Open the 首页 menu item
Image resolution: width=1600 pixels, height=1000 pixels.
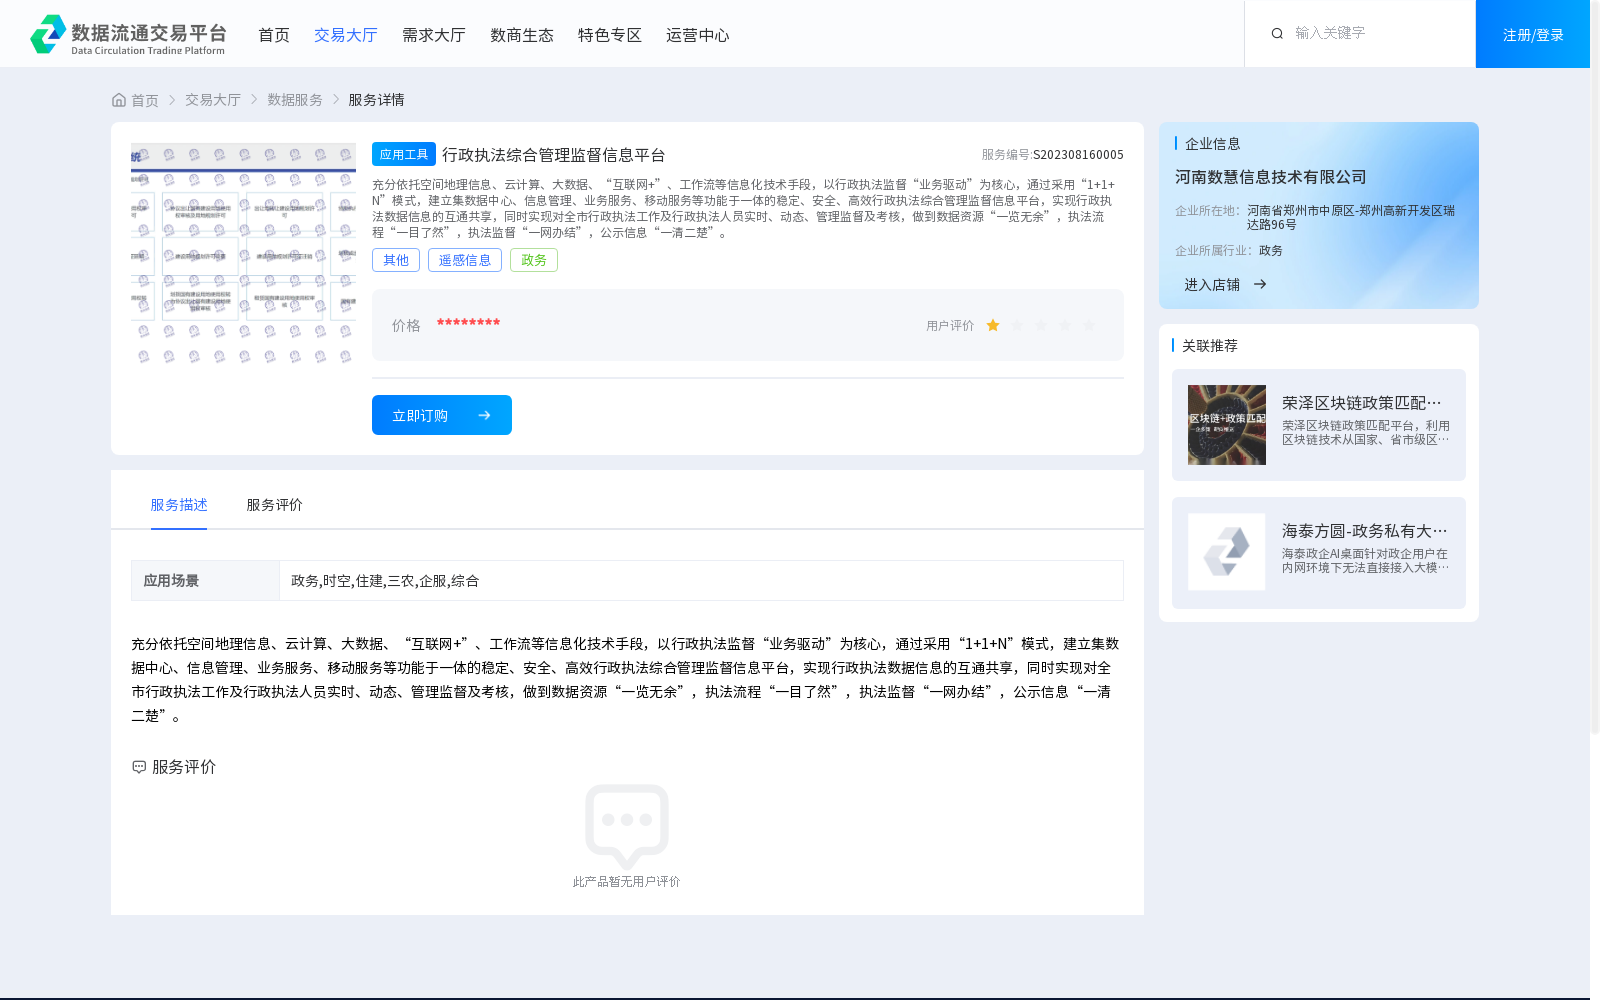tap(274, 35)
